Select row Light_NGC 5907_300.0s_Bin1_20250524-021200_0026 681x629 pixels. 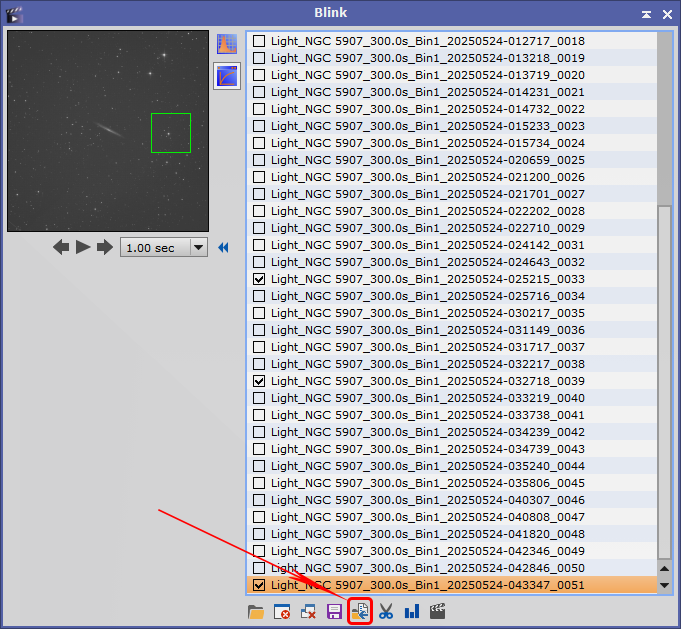tap(452, 177)
